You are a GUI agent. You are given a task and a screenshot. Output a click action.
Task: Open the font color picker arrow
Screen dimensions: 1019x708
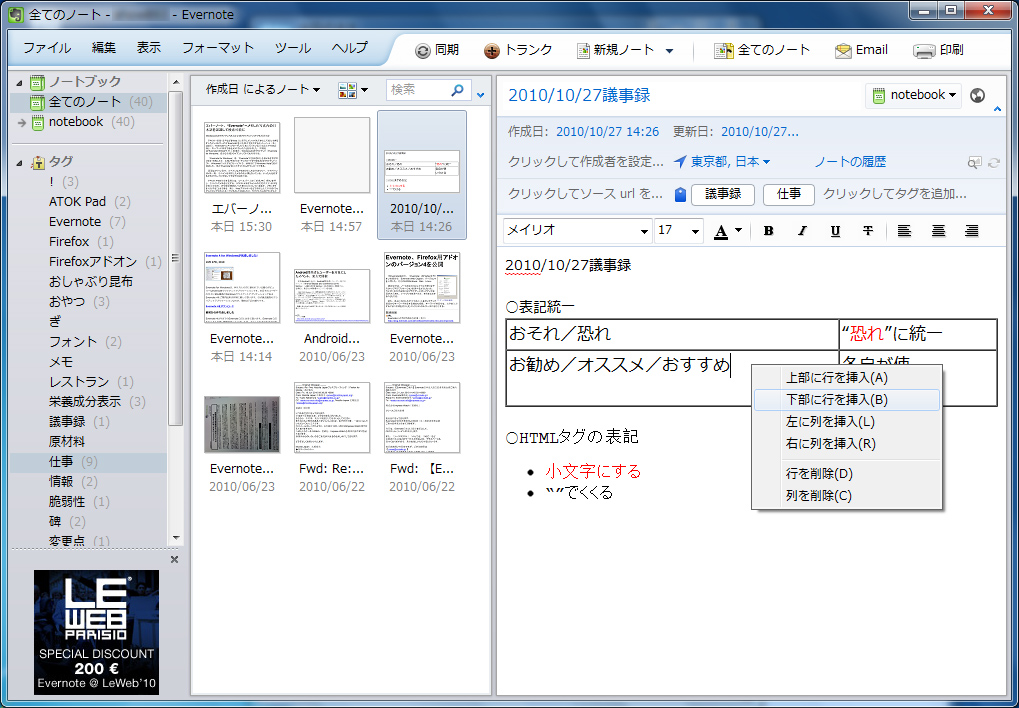[736, 231]
